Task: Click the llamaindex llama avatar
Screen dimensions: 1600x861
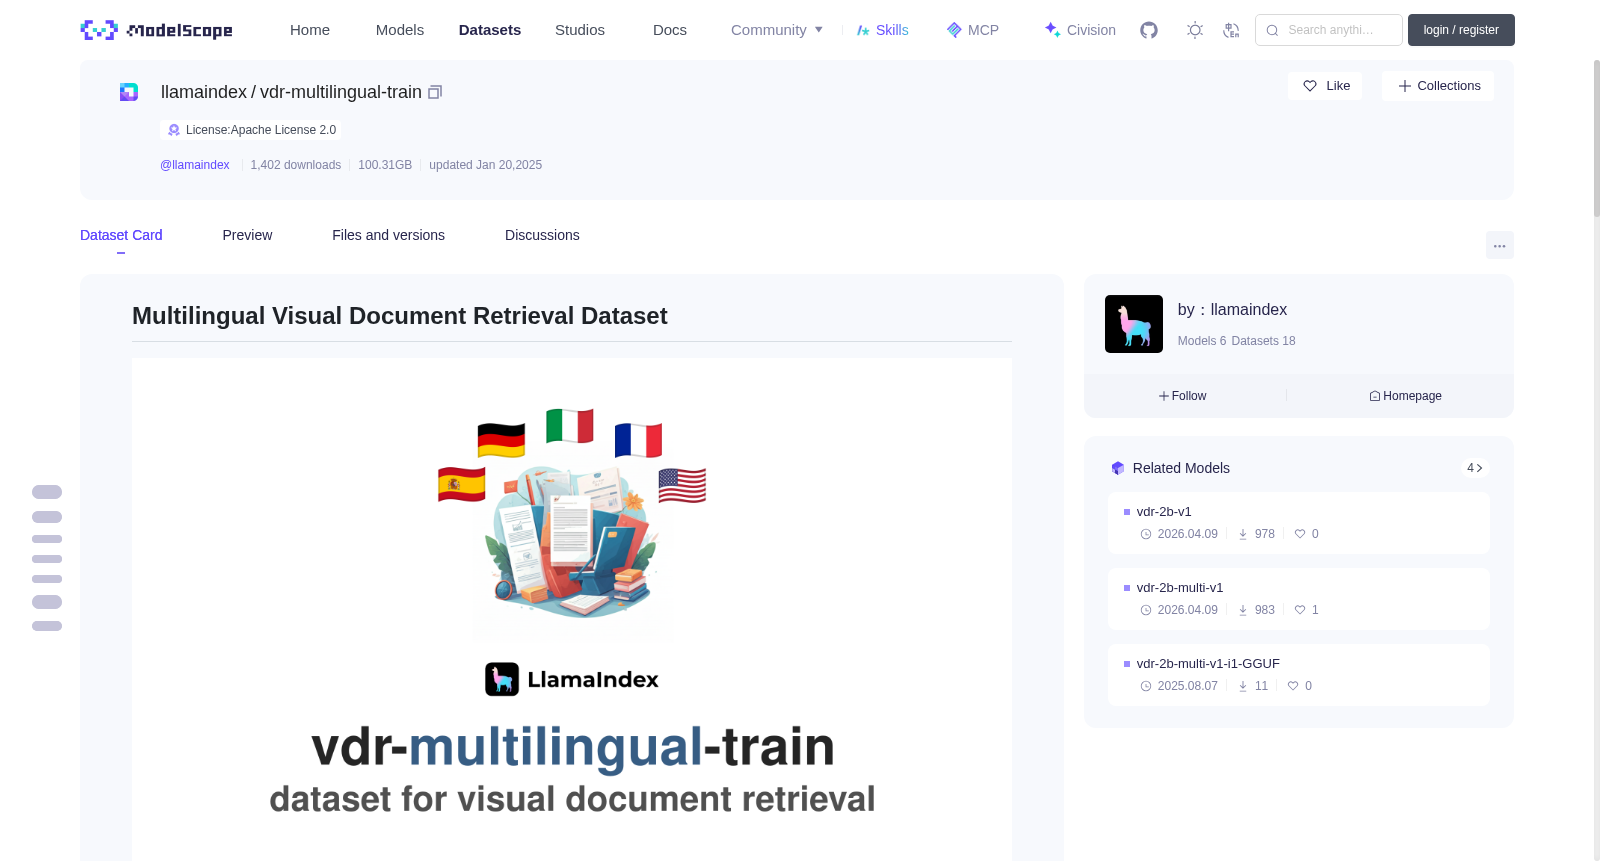Action: point(1134,324)
